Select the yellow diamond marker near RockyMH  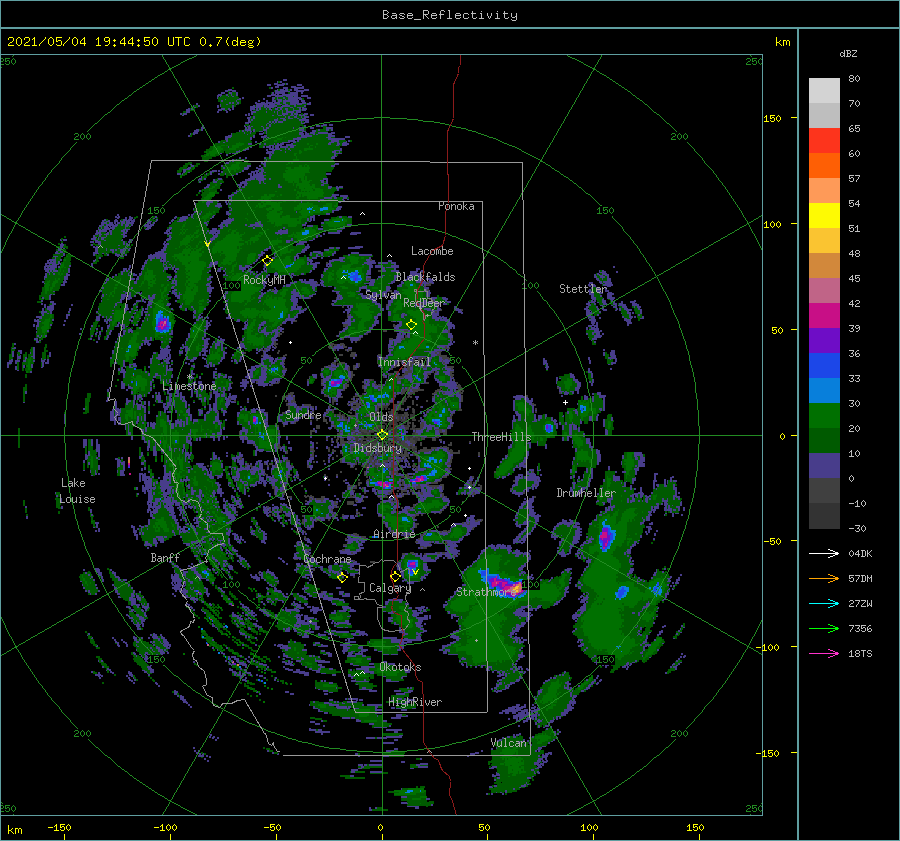click(267, 261)
